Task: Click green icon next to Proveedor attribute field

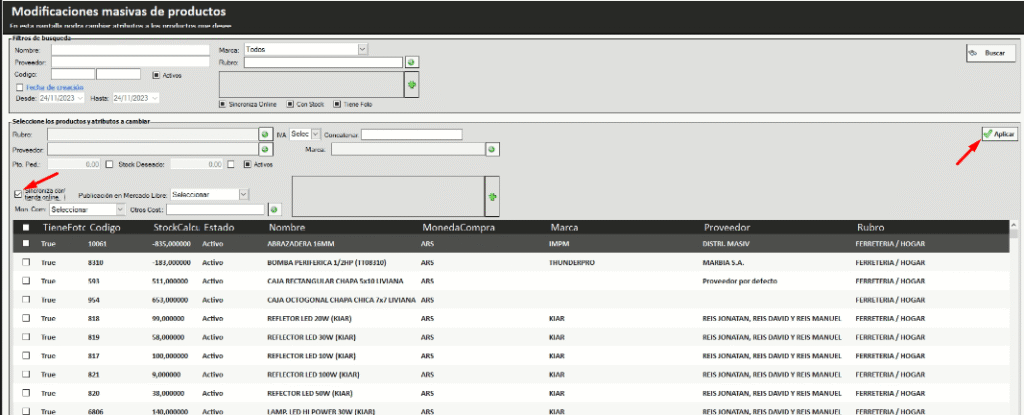Action: pyautogui.click(x=265, y=149)
